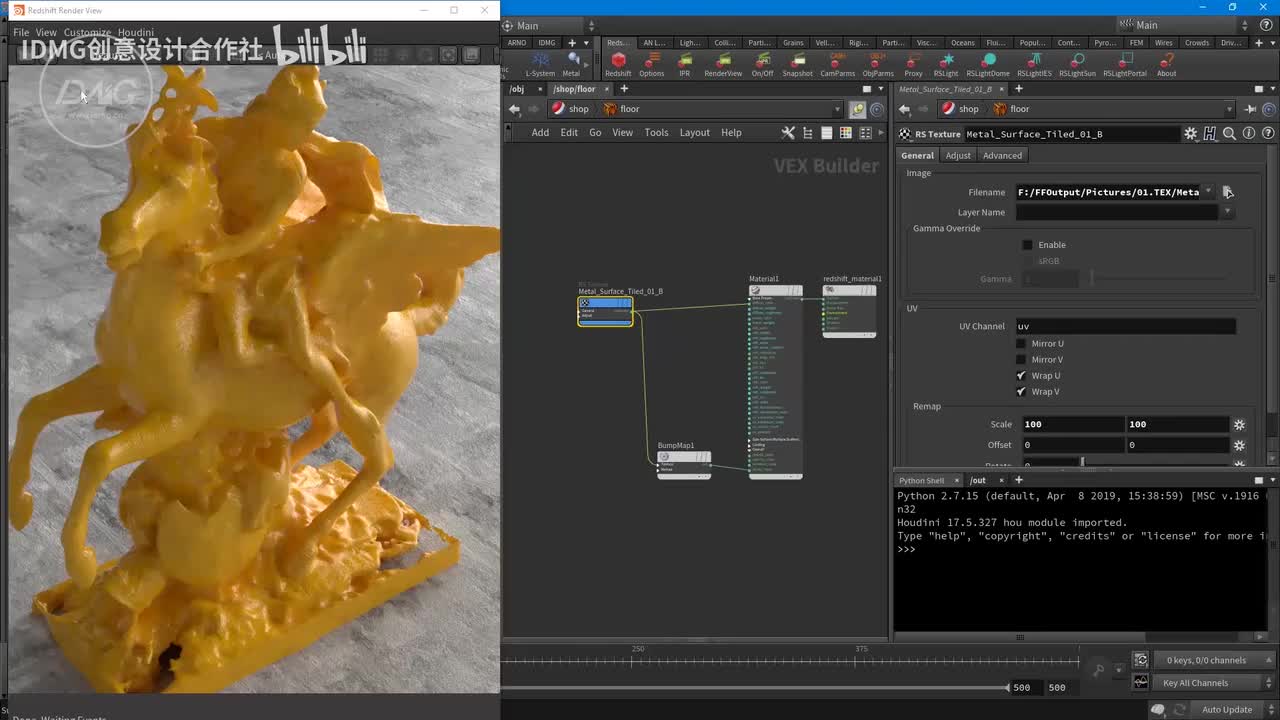Uncheck the Wrap V checkbox
Screen dimensions: 1280x720
pyautogui.click(x=1021, y=392)
